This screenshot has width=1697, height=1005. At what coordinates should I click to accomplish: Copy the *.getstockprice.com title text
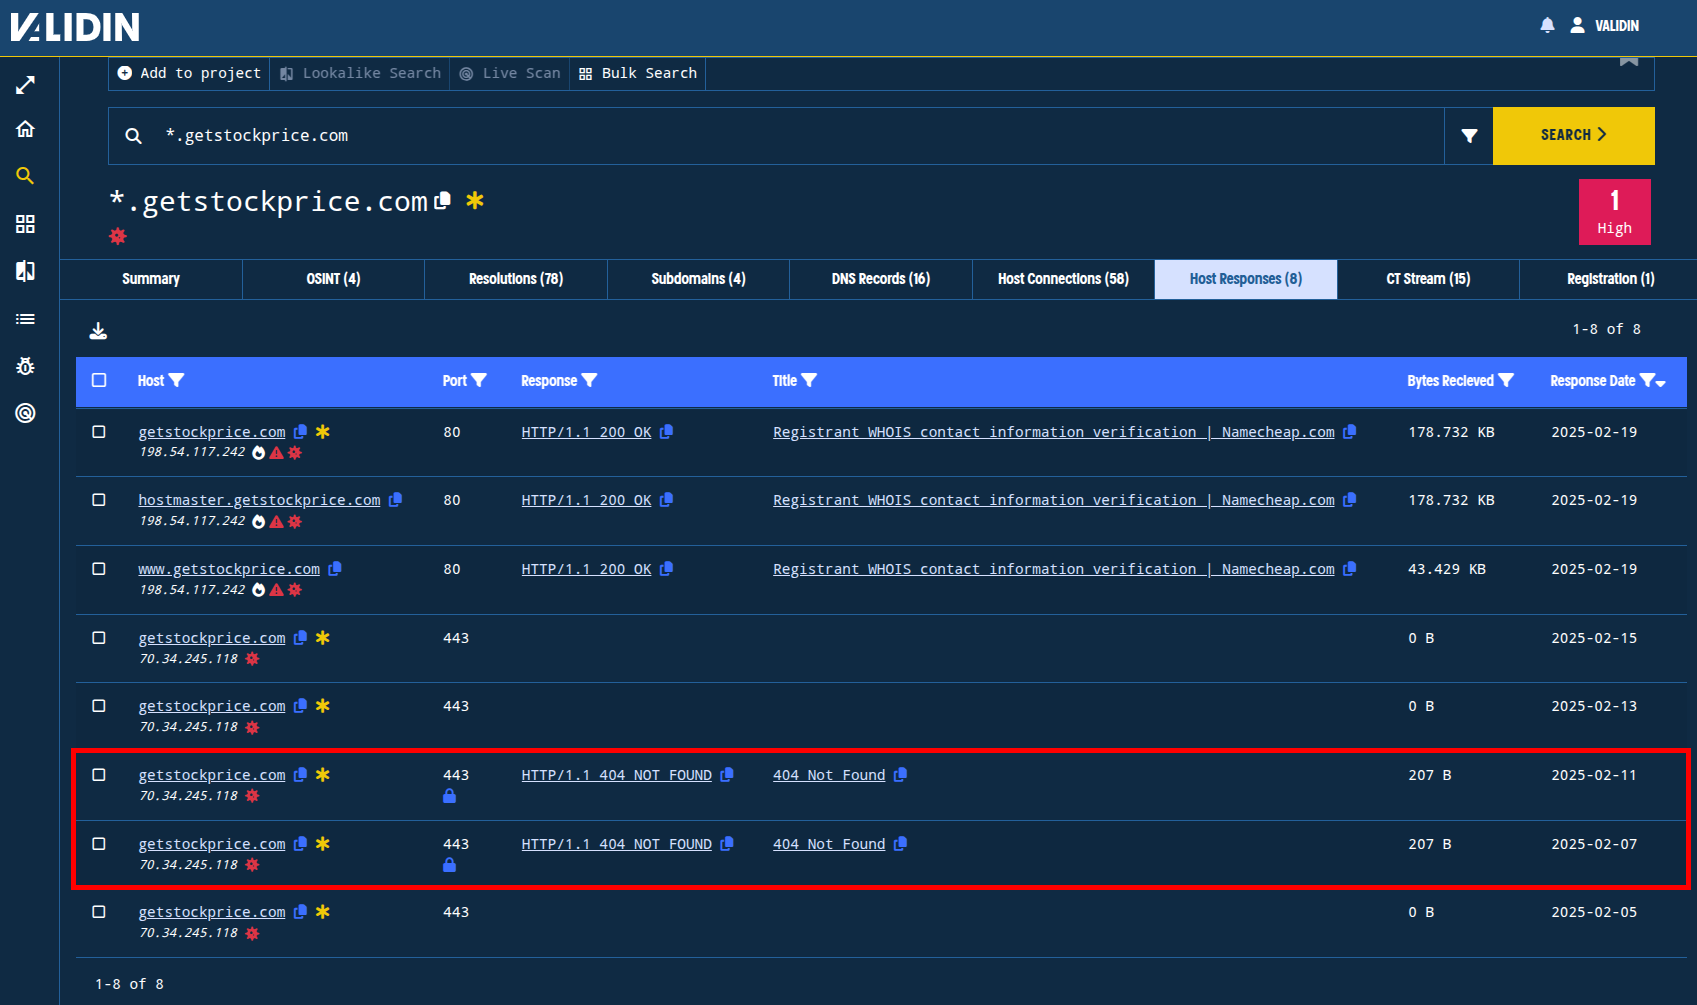pos(443,200)
